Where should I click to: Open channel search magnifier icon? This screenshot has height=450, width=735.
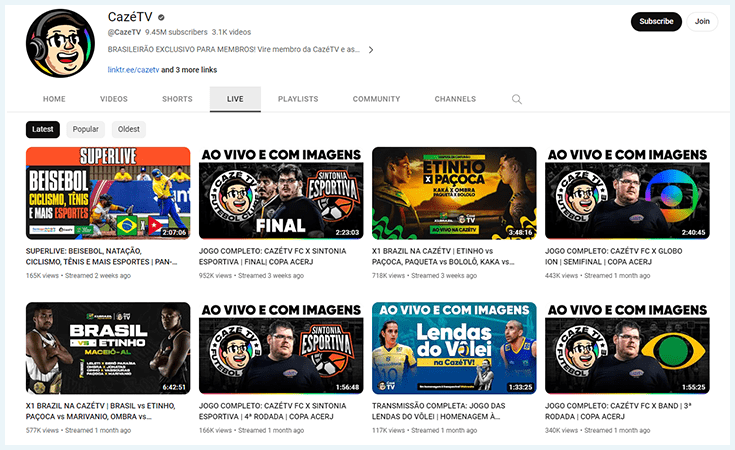517,99
